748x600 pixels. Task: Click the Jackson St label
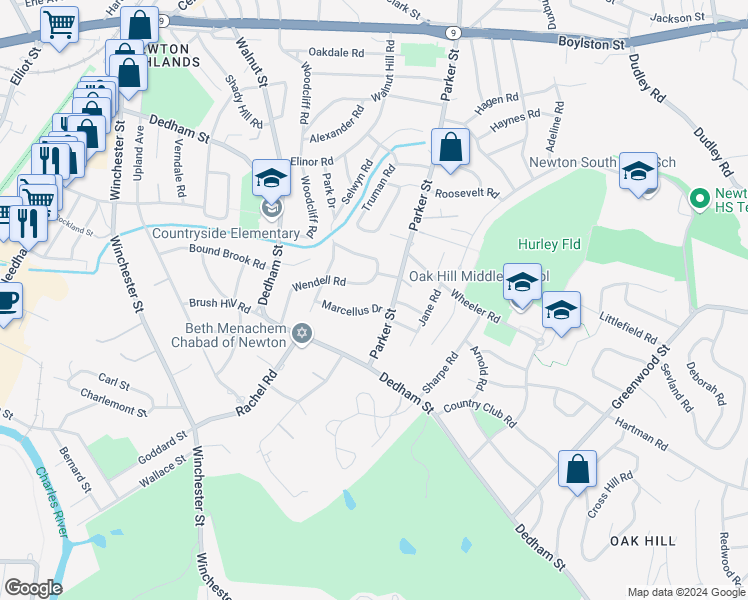click(677, 18)
